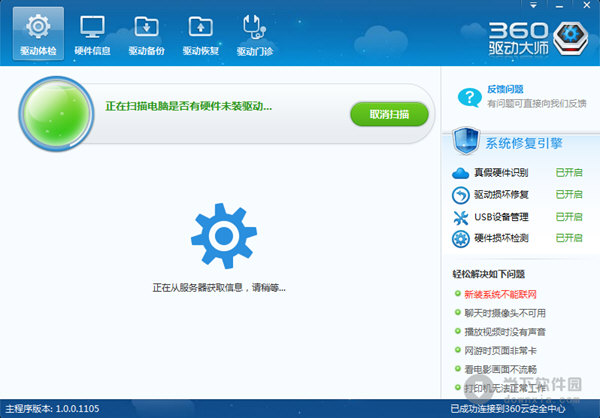Screen dimensions: 600x418
Task: Click the 360驱动大师 logo icon
Action: pyautogui.click(x=571, y=38)
